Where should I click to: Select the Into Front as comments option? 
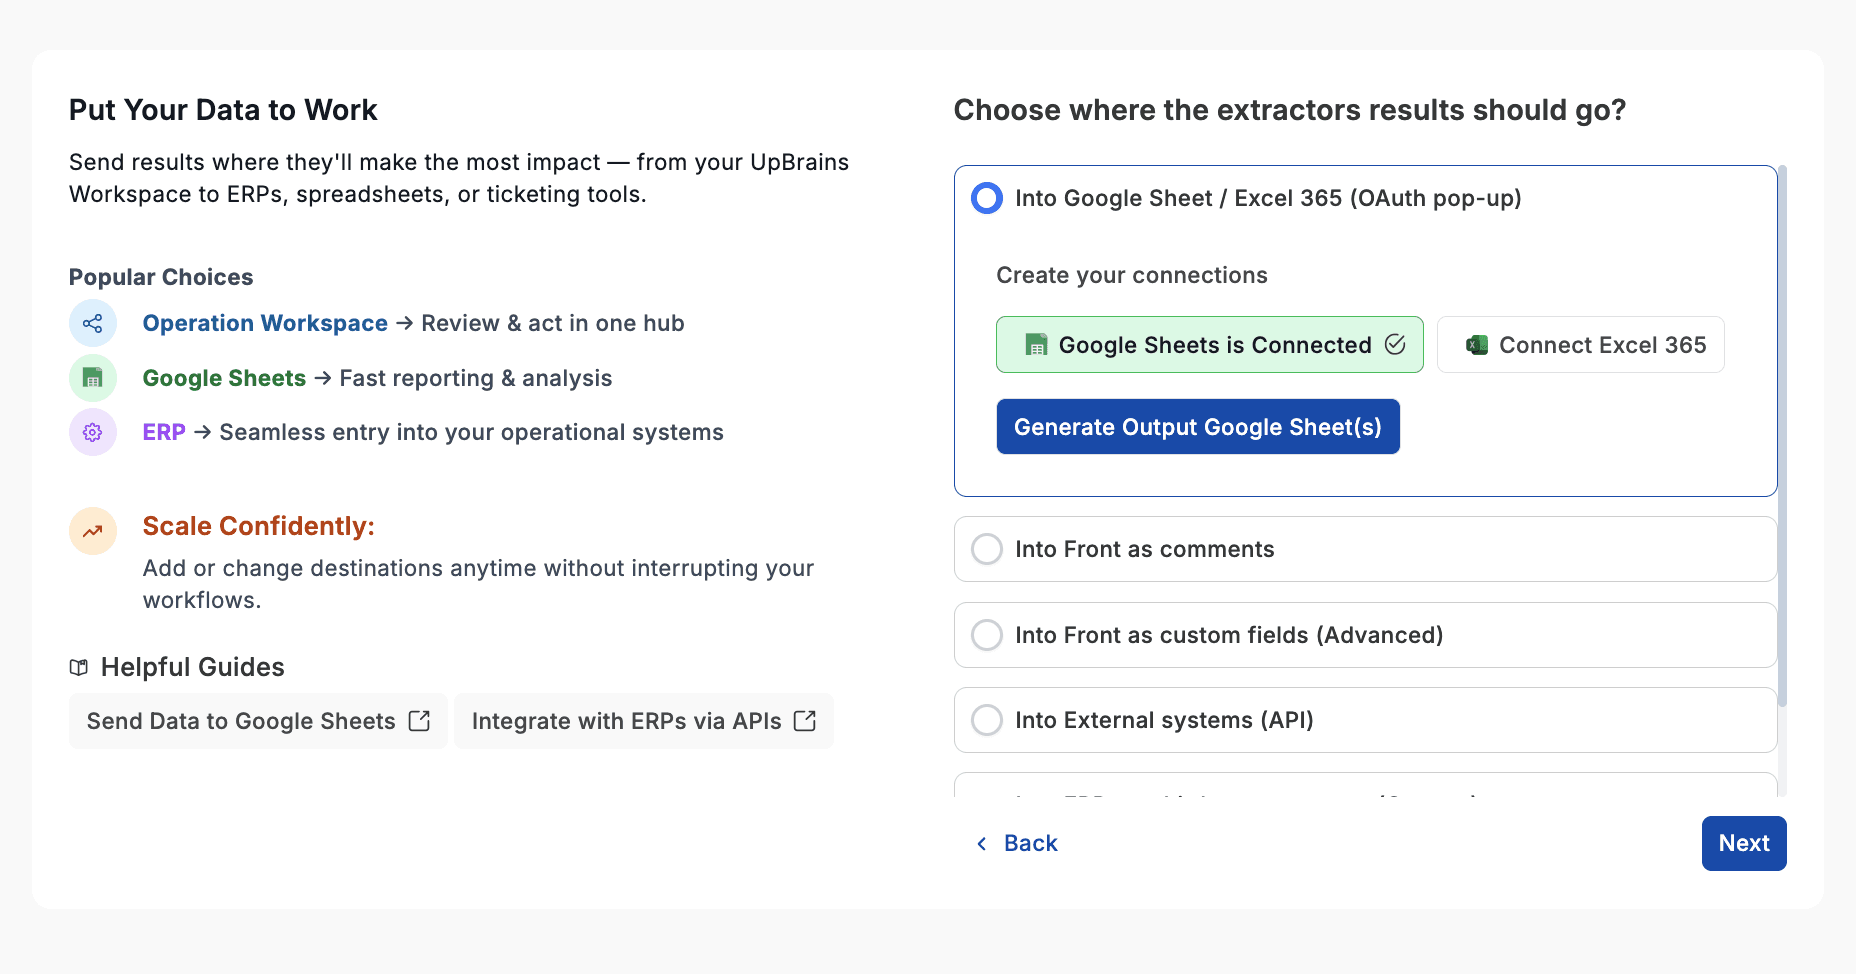tap(987, 549)
